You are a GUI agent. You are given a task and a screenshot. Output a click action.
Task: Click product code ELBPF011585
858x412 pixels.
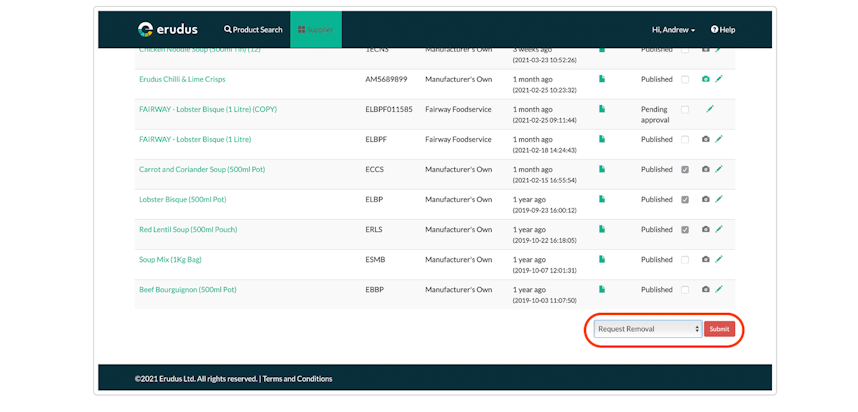pyautogui.click(x=389, y=109)
